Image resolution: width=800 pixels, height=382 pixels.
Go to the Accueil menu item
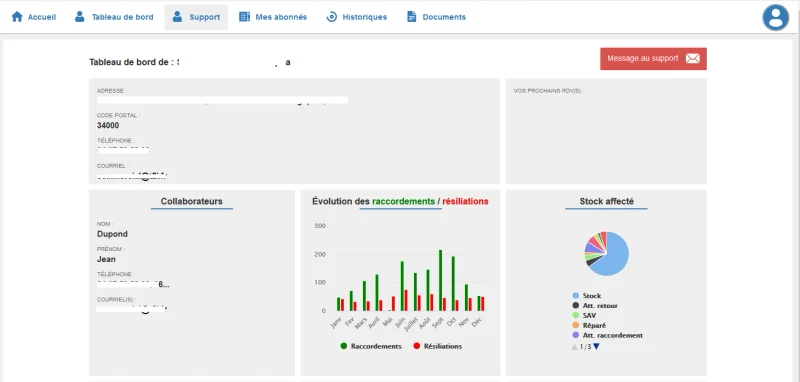[x=34, y=17]
